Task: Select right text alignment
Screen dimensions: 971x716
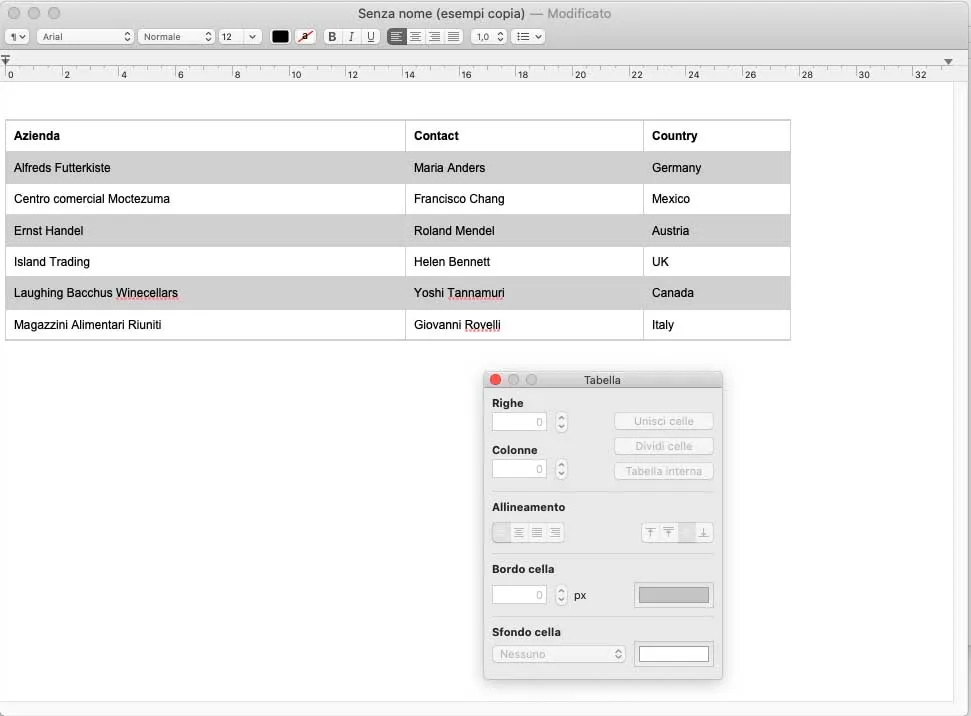Action: coord(433,36)
